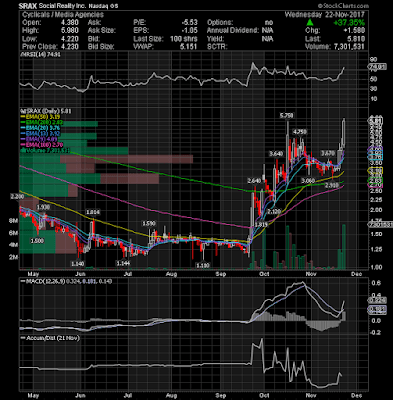Click the Open price 4.380

(x=69, y=23)
